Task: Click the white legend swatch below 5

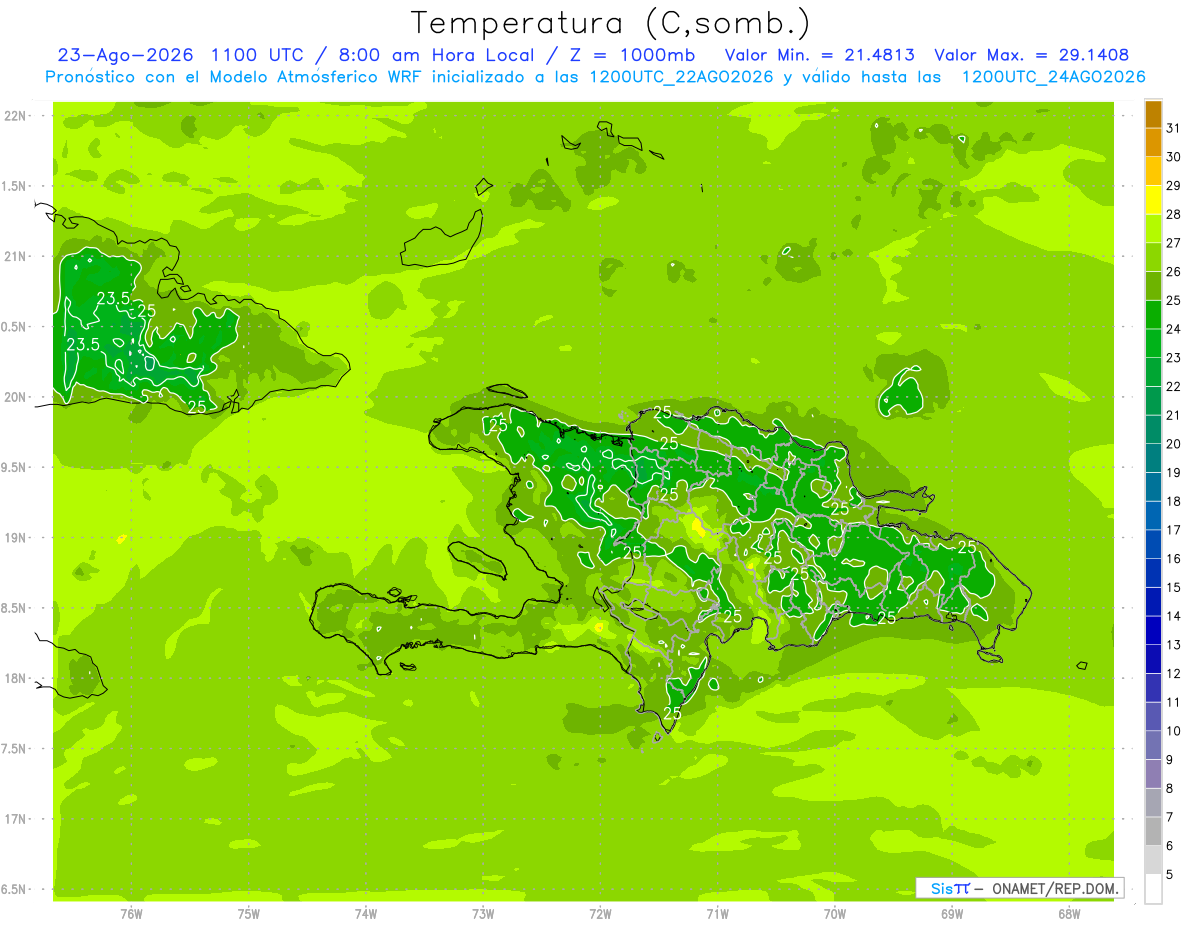Action: (x=1153, y=889)
